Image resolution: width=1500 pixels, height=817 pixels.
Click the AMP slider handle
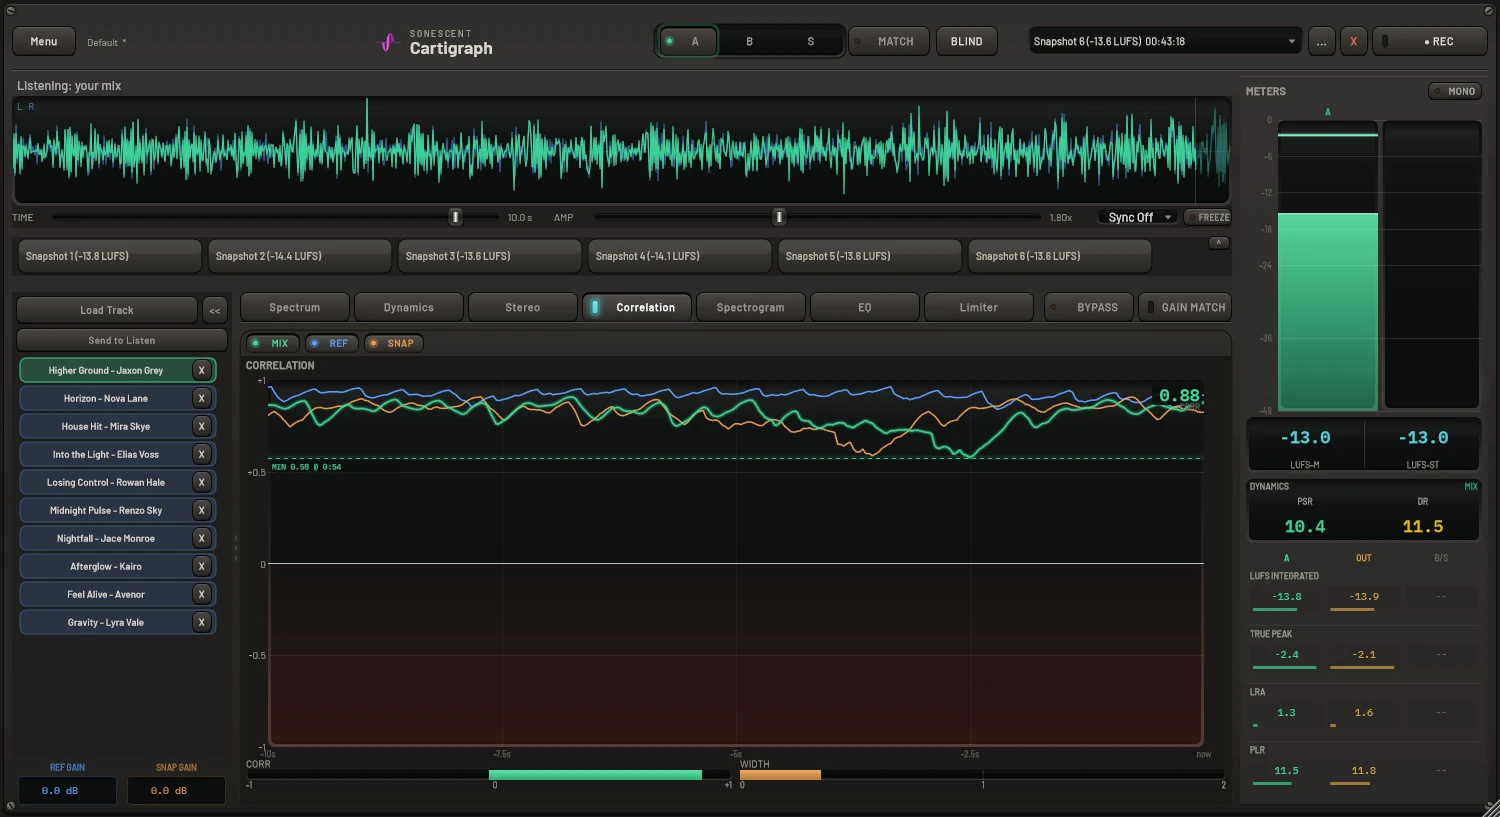[x=779, y=217]
